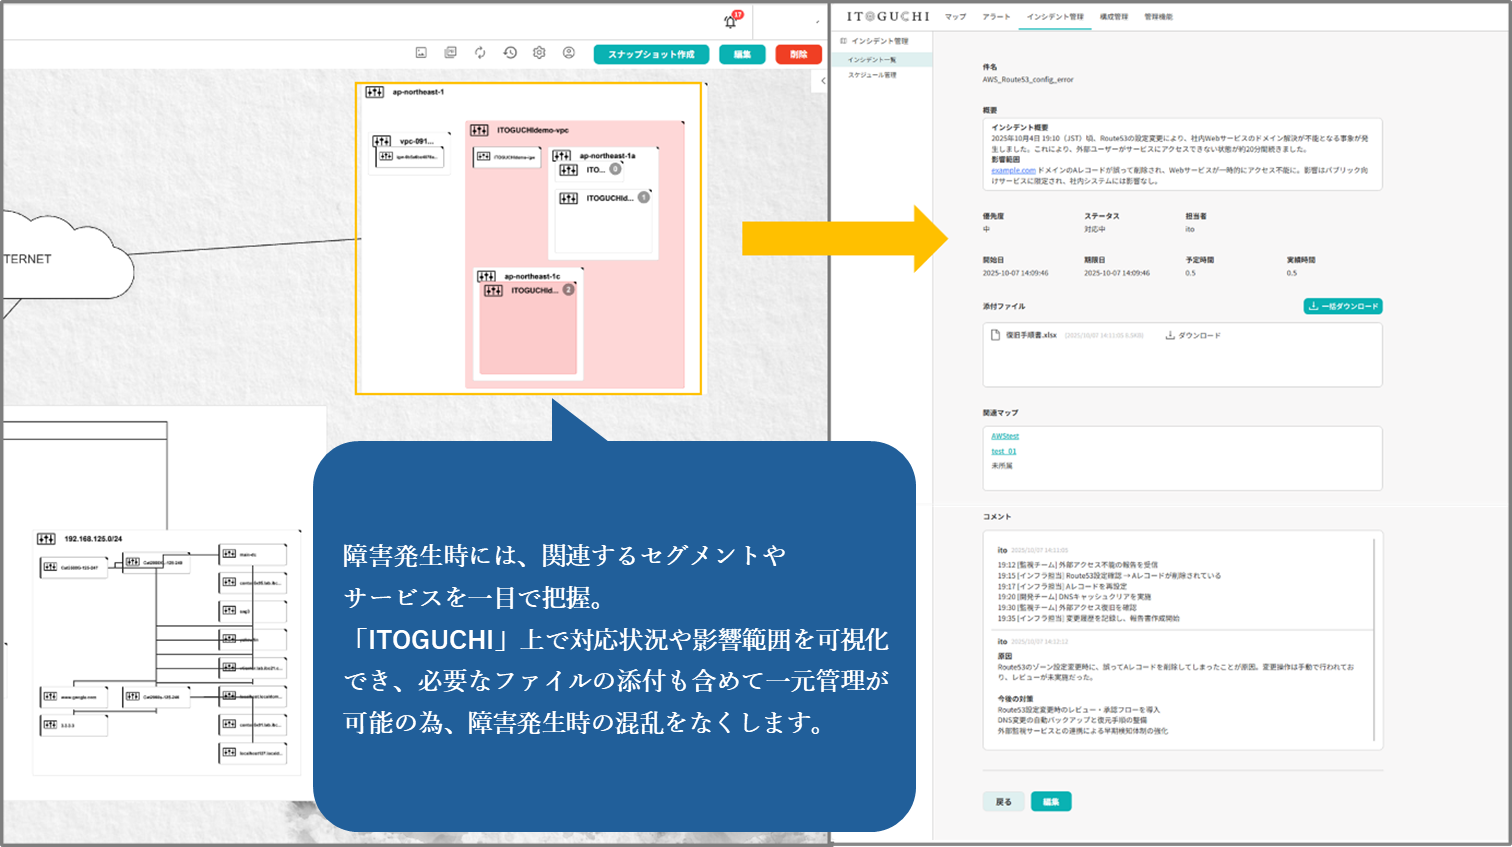Image resolution: width=1512 pixels, height=847 pixels.
Task: Click the ITOGUCHI logo in the incident window
Action: [x=888, y=17]
